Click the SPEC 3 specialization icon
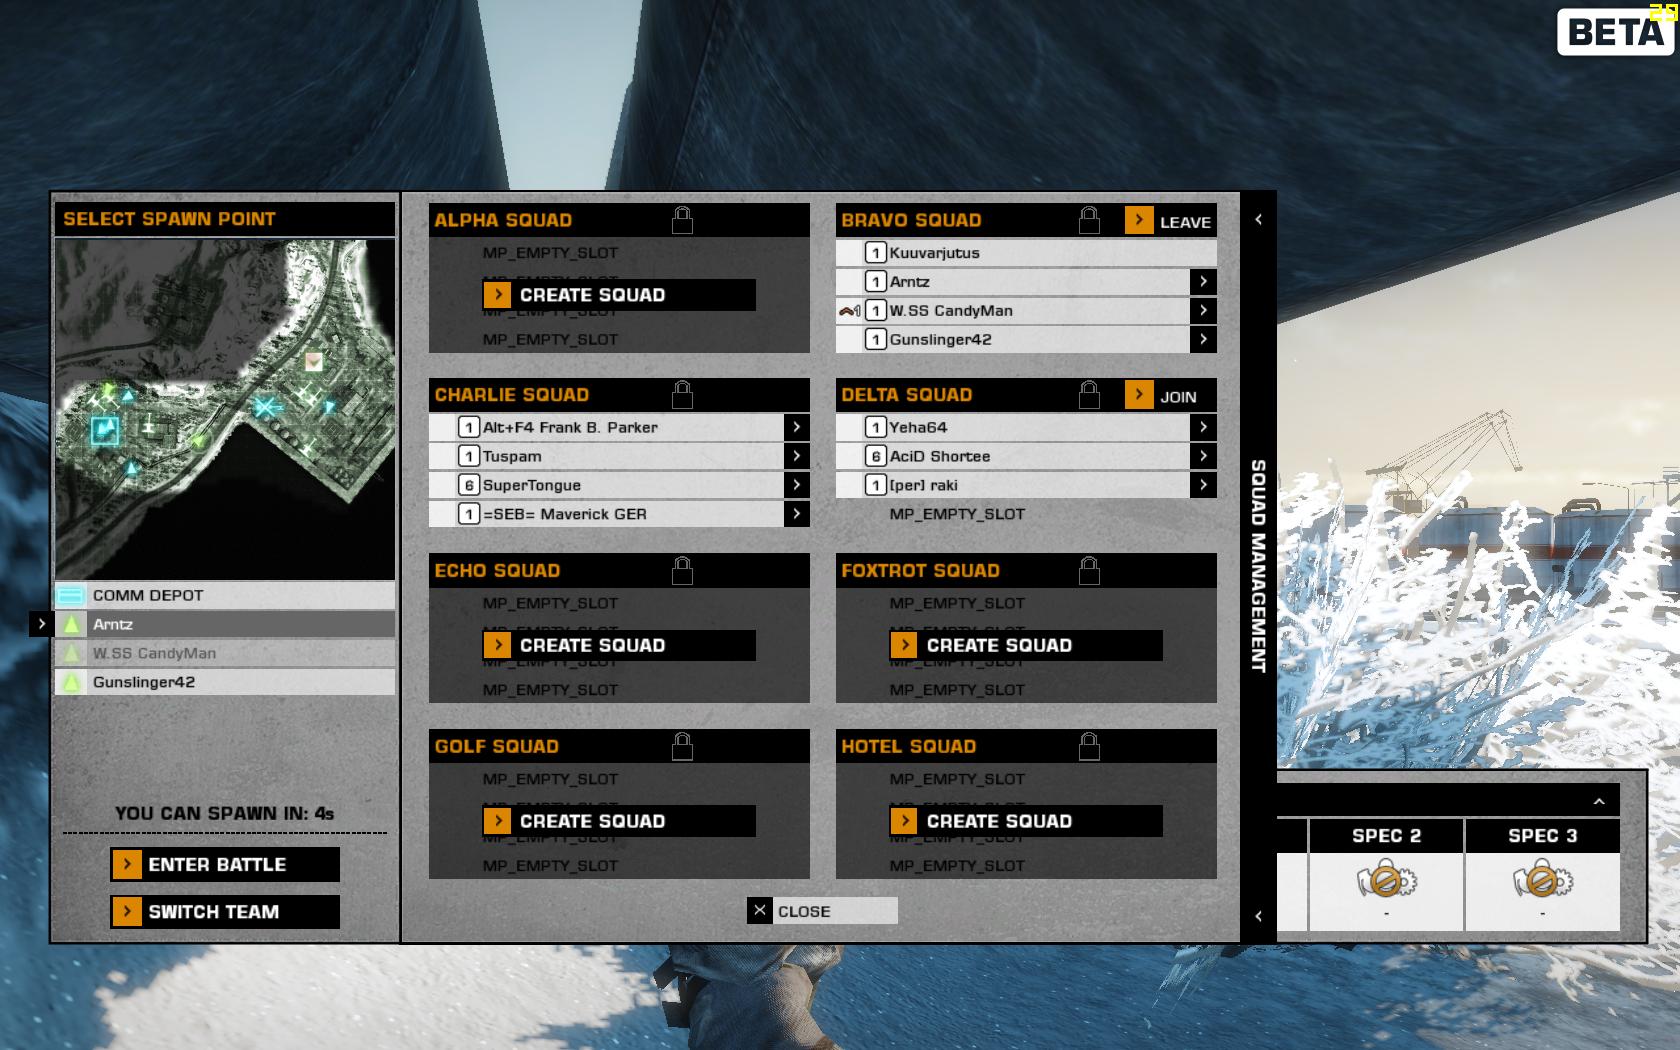Image resolution: width=1680 pixels, height=1050 pixels. pos(1542,881)
